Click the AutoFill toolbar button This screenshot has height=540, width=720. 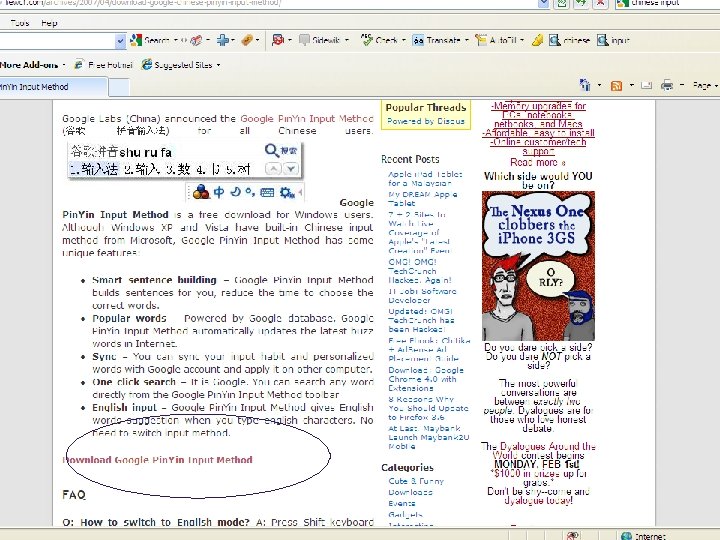pyautogui.click(x=496, y=40)
